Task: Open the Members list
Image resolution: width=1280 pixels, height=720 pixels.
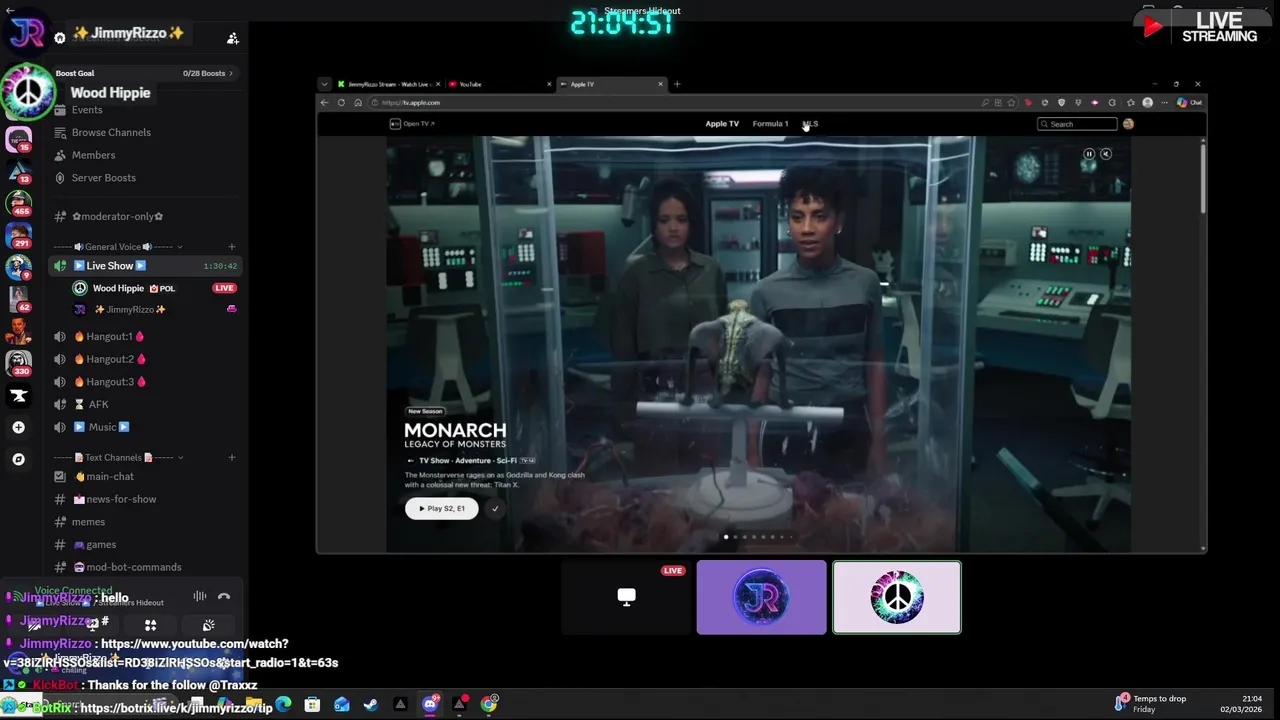Action: pos(93,155)
